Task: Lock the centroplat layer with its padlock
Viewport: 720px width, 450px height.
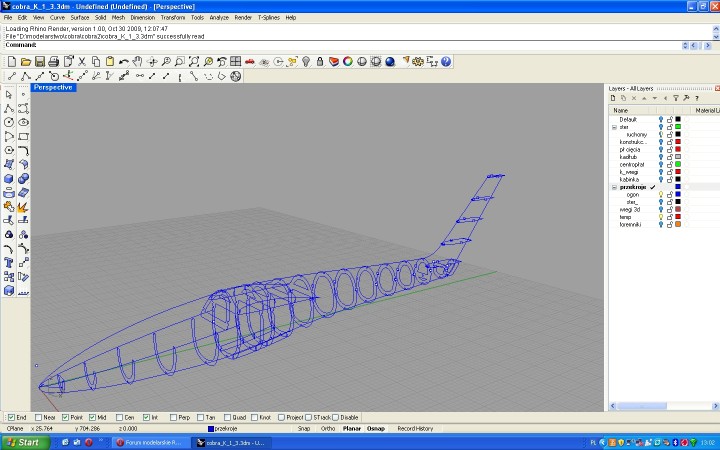Action: coord(670,164)
